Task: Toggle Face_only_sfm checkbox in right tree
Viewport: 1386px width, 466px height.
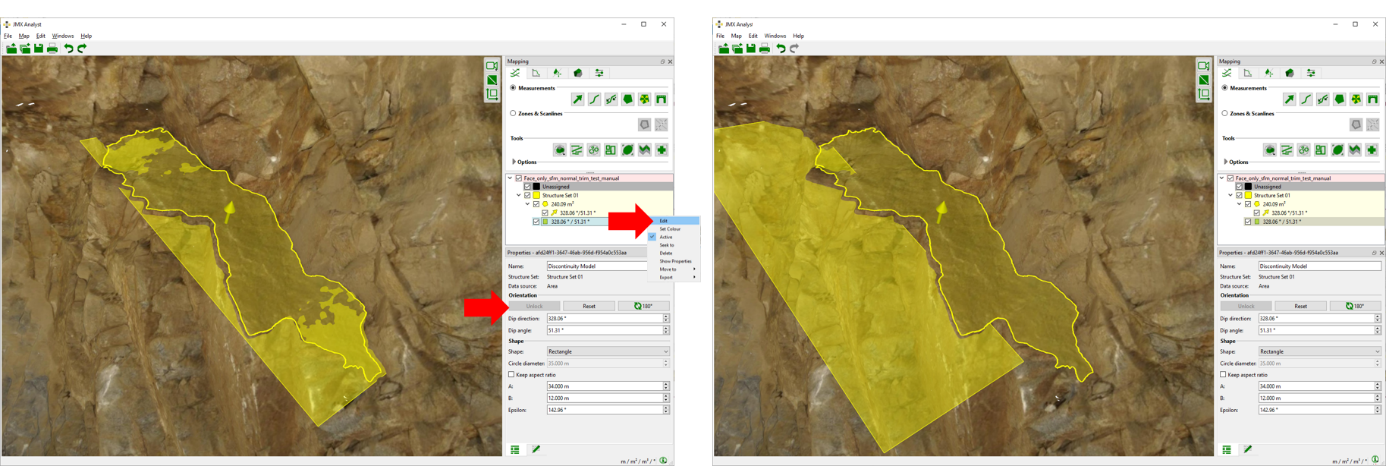Action: click(x=1230, y=178)
